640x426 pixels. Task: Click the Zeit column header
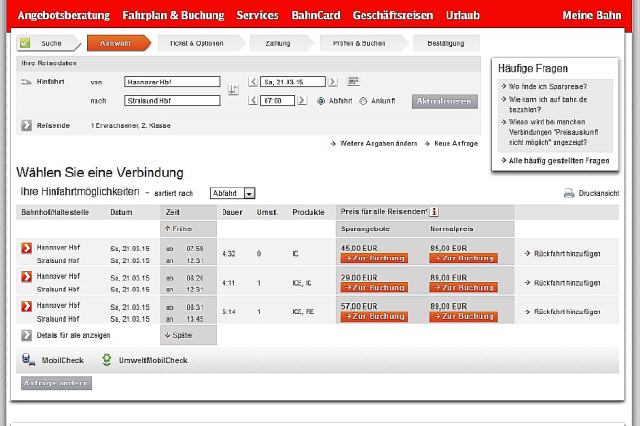173,213
